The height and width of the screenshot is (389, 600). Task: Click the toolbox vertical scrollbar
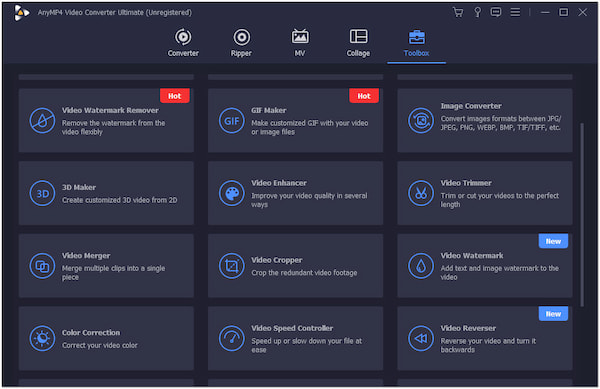[582, 215]
